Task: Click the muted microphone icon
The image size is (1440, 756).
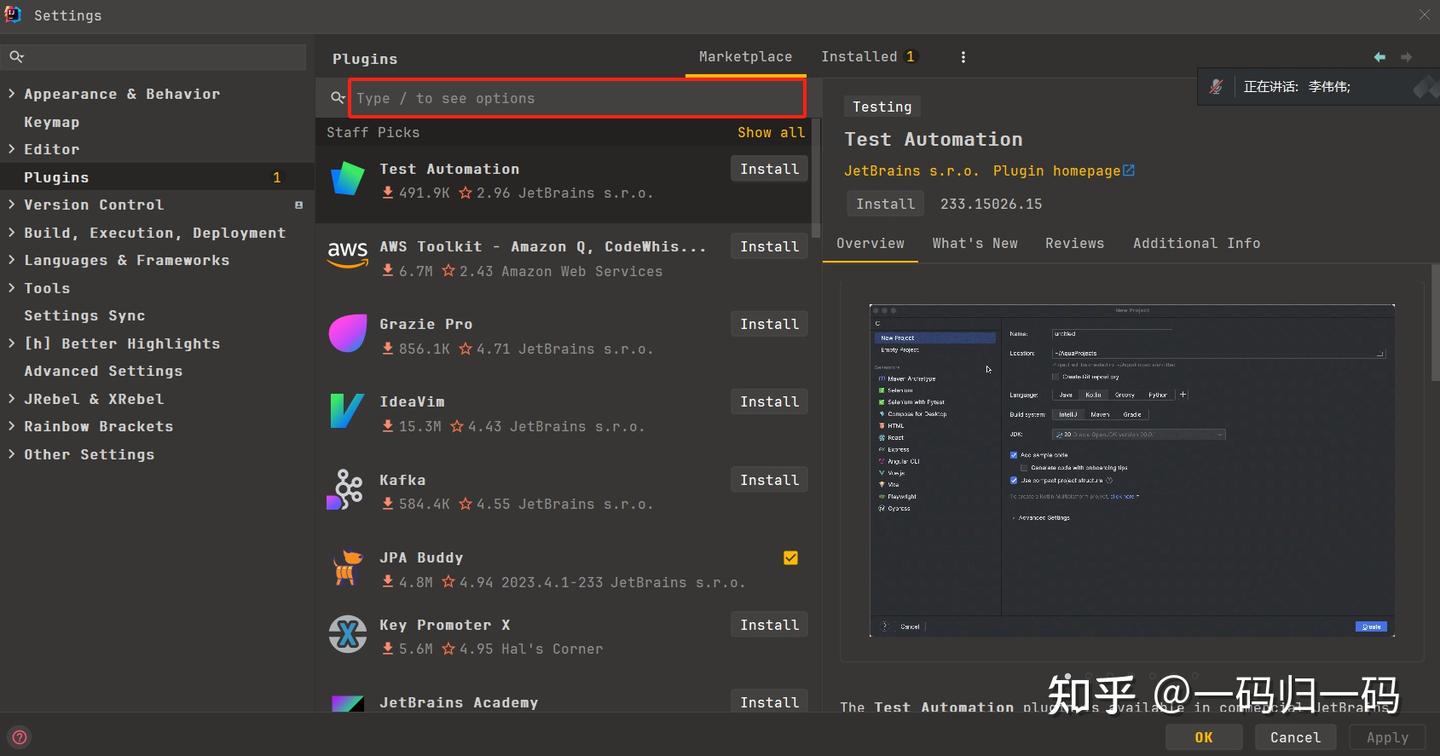Action: pyautogui.click(x=1216, y=87)
